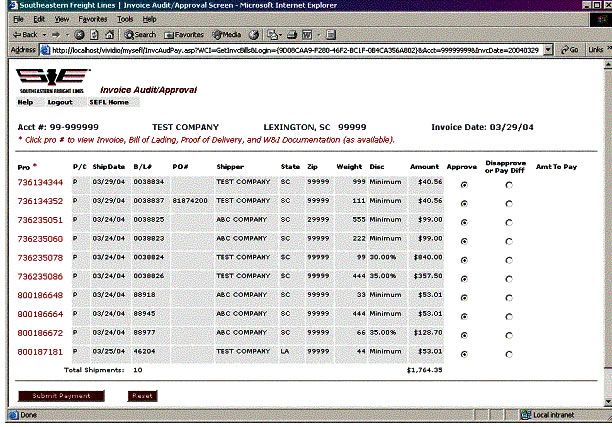The height and width of the screenshot is (427, 612).
Task: Select Approve for invoice 736134344
Action: 461,184
